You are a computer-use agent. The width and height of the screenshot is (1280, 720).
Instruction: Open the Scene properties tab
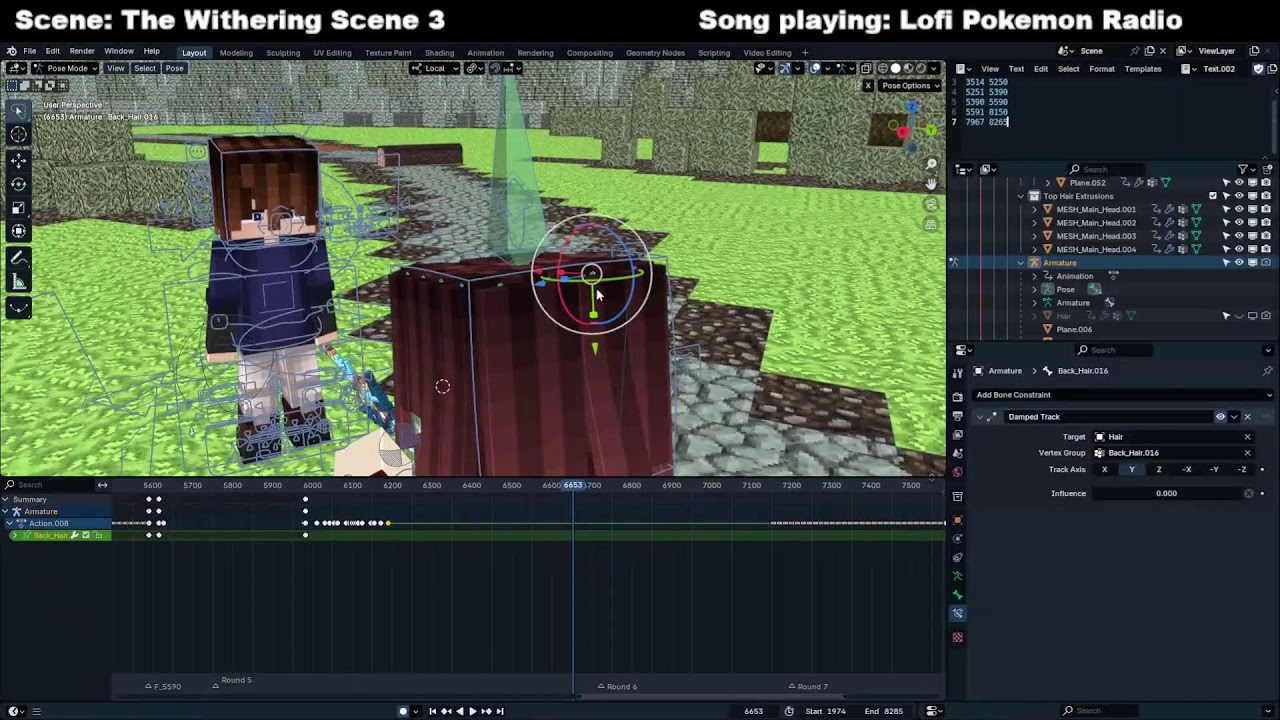tap(957, 453)
